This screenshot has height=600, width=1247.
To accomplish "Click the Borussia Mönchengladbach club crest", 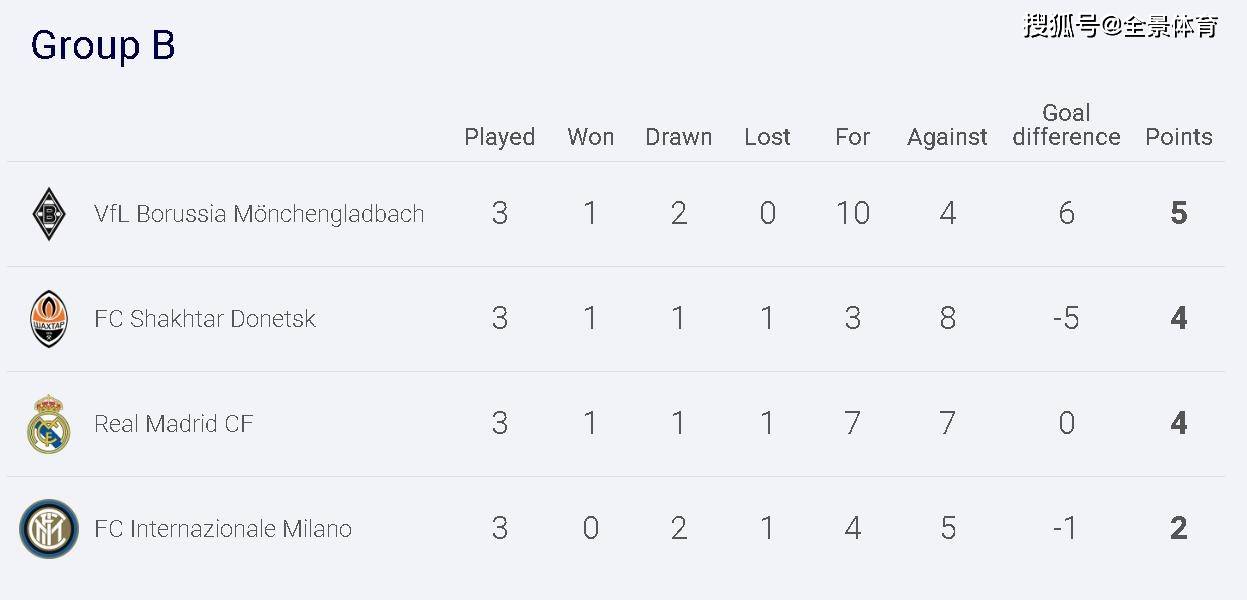I will pos(48,213).
